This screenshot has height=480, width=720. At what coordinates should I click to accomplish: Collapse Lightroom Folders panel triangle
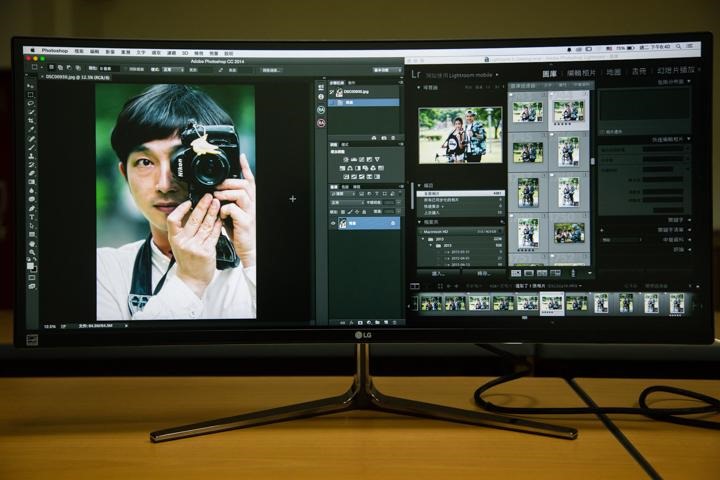pyautogui.click(x=419, y=222)
